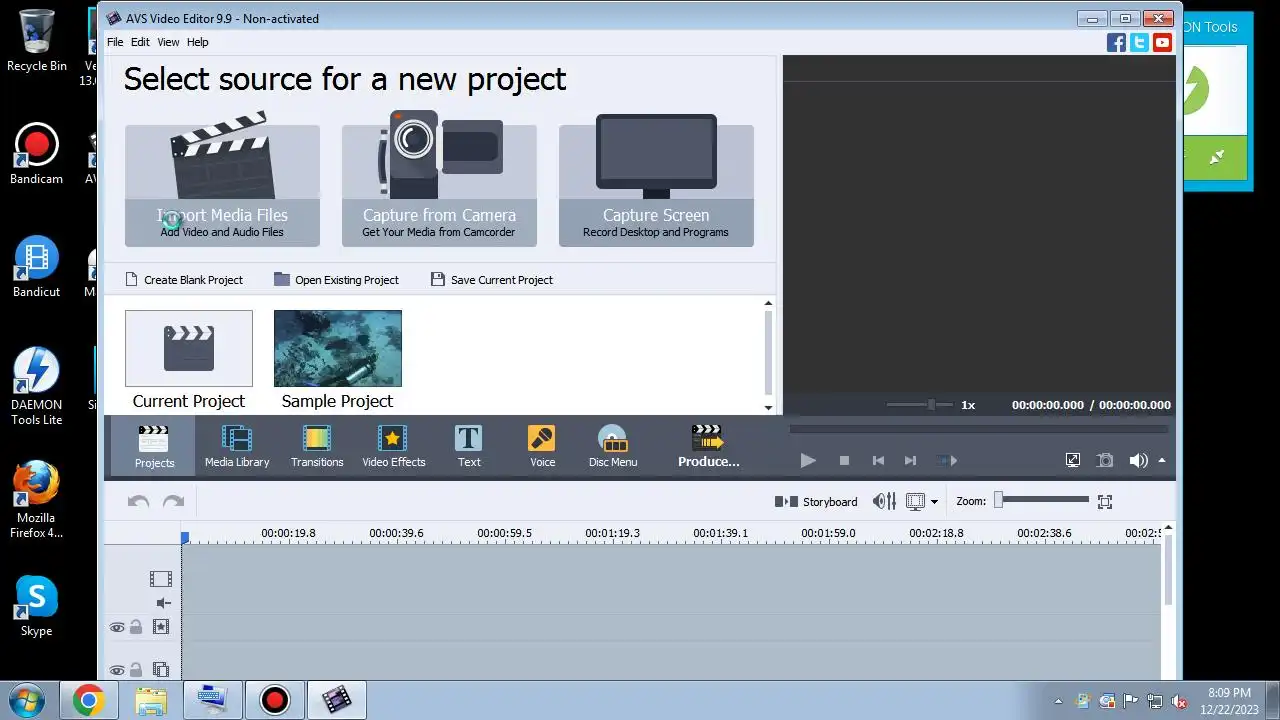Open the display options dropdown arrow
Image resolution: width=1280 pixels, height=720 pixels.
(x=934, y=502)
